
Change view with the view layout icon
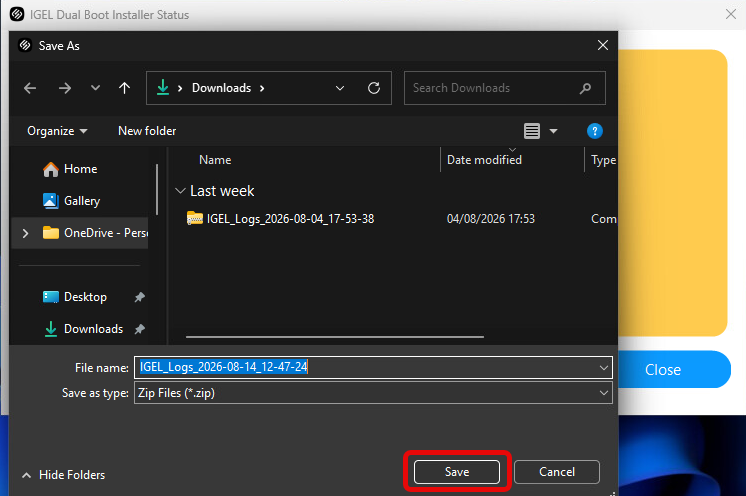tap(532, 131)
